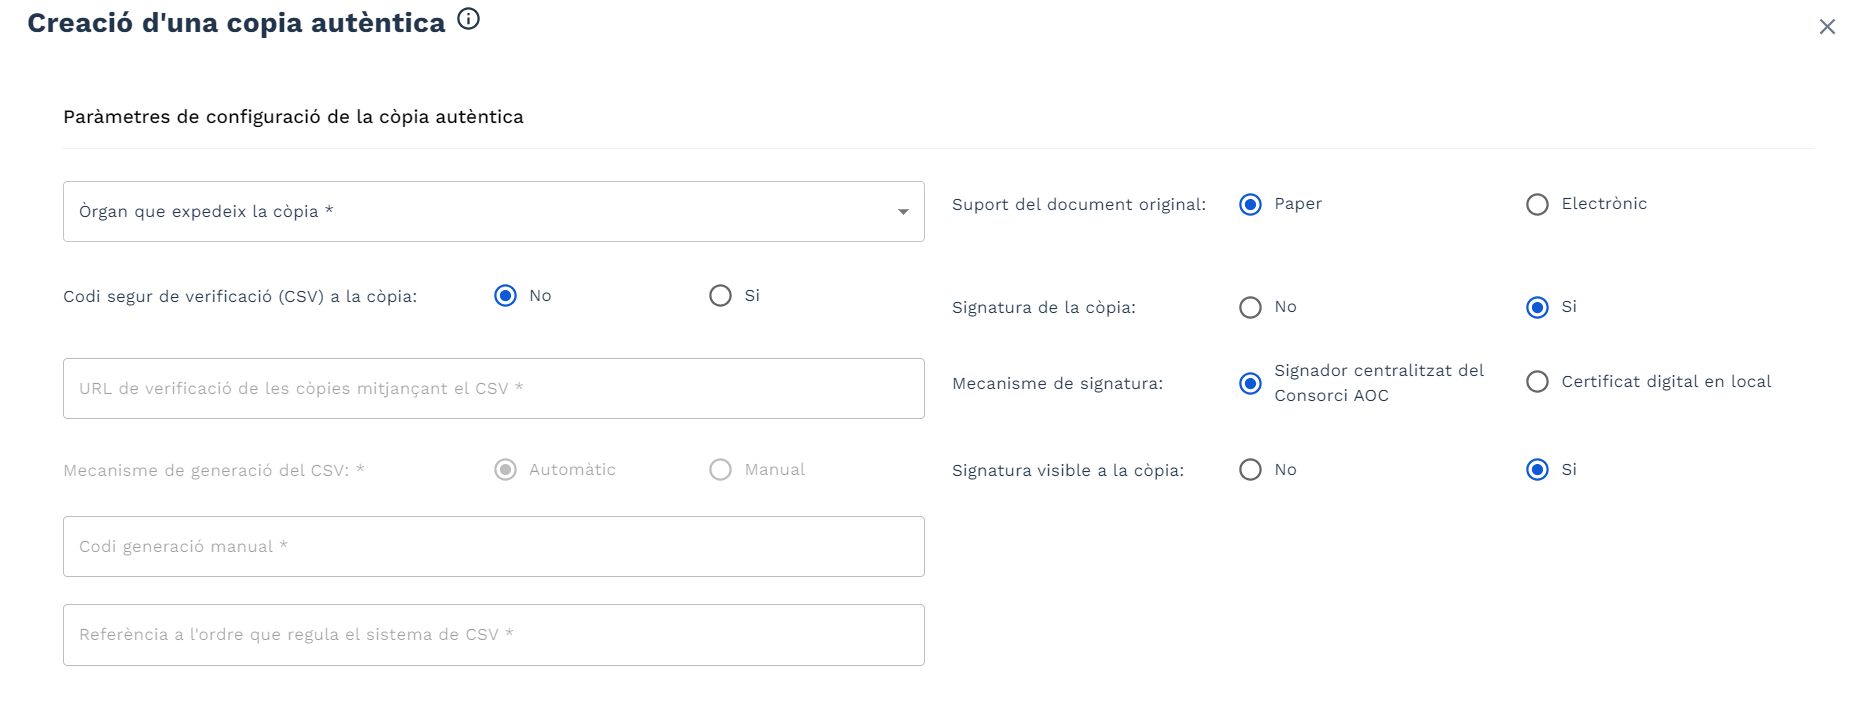Click the Paràmetres de configuració section heading
The width and height of the screenshot is (1870, 706).
(293, 117)
